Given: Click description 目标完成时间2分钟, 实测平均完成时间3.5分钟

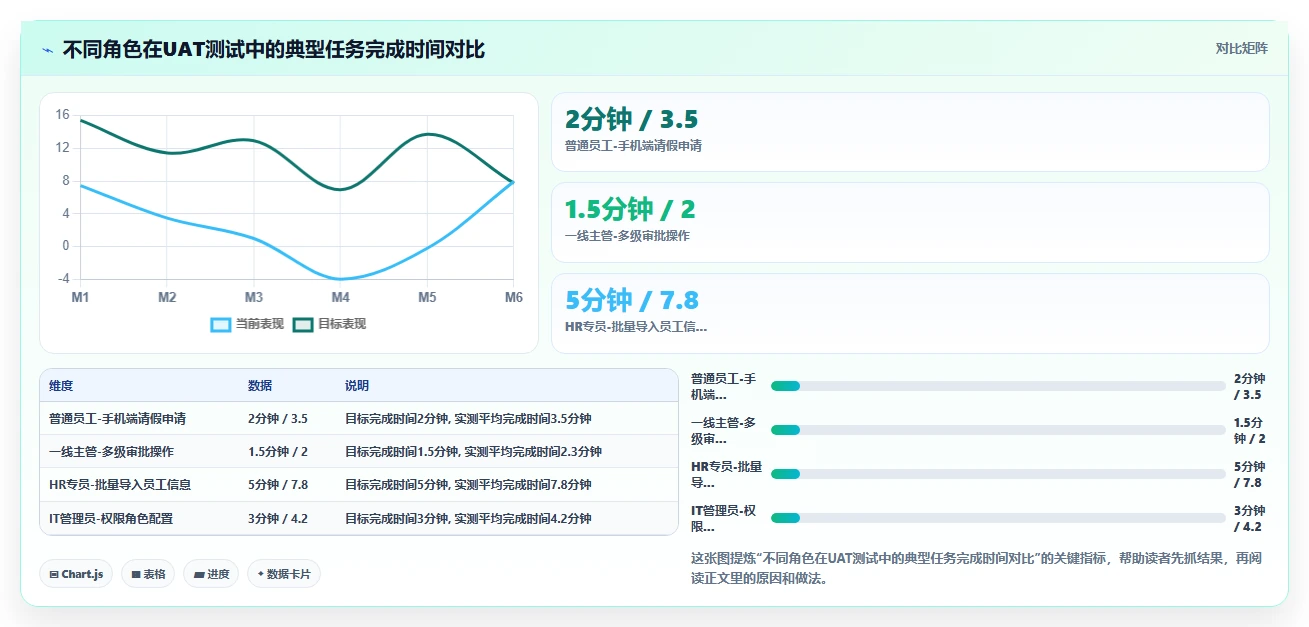Looking at the screenshot, I should pyautogui.click(x=468, y=419).
